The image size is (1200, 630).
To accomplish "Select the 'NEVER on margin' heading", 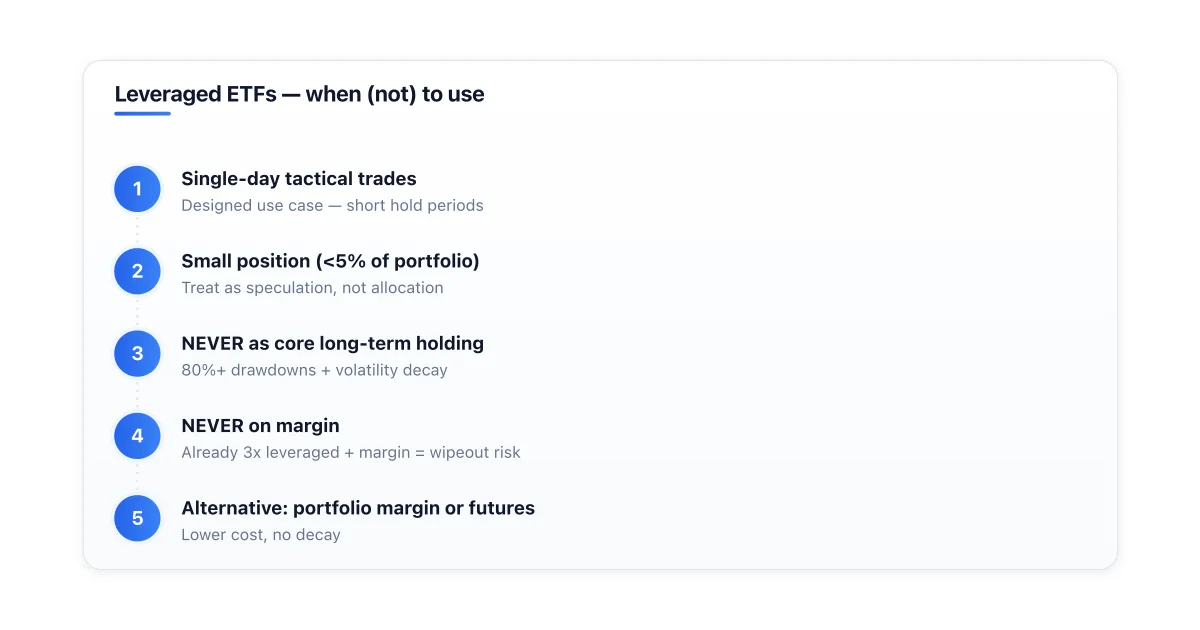I will pyautogui.click(x=260, y=426).
